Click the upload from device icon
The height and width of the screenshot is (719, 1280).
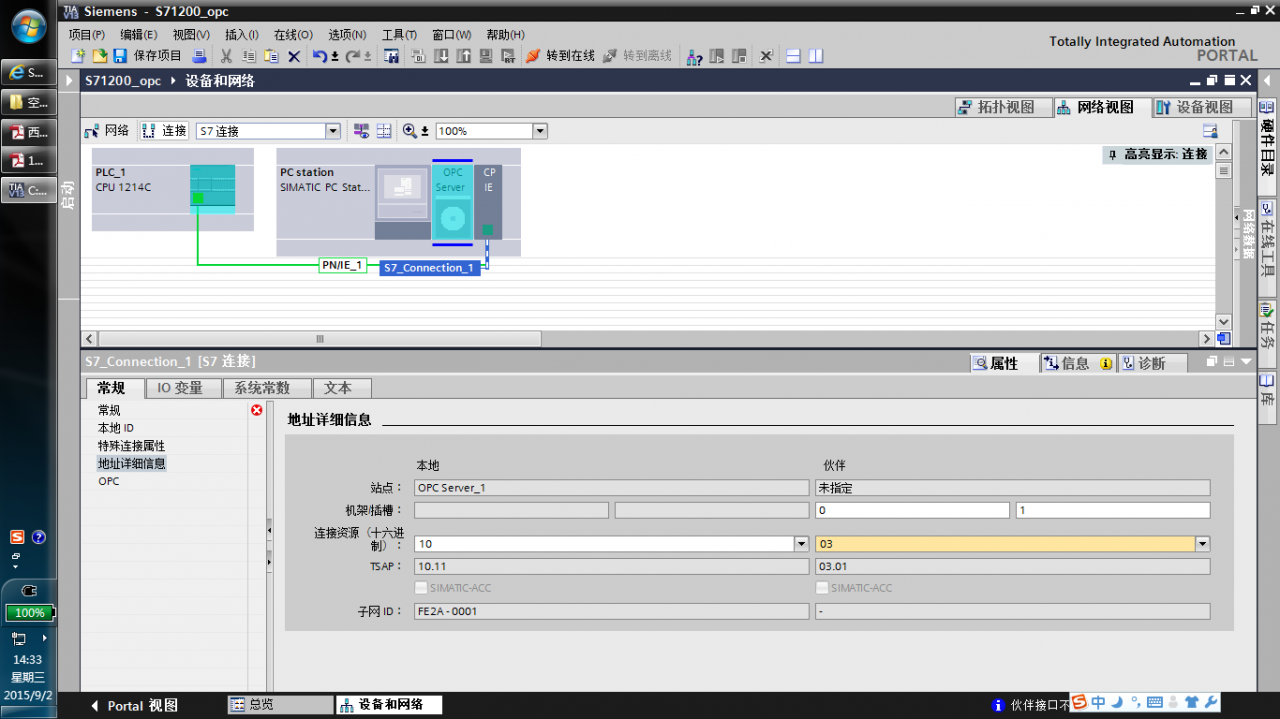tap(464, 56)
